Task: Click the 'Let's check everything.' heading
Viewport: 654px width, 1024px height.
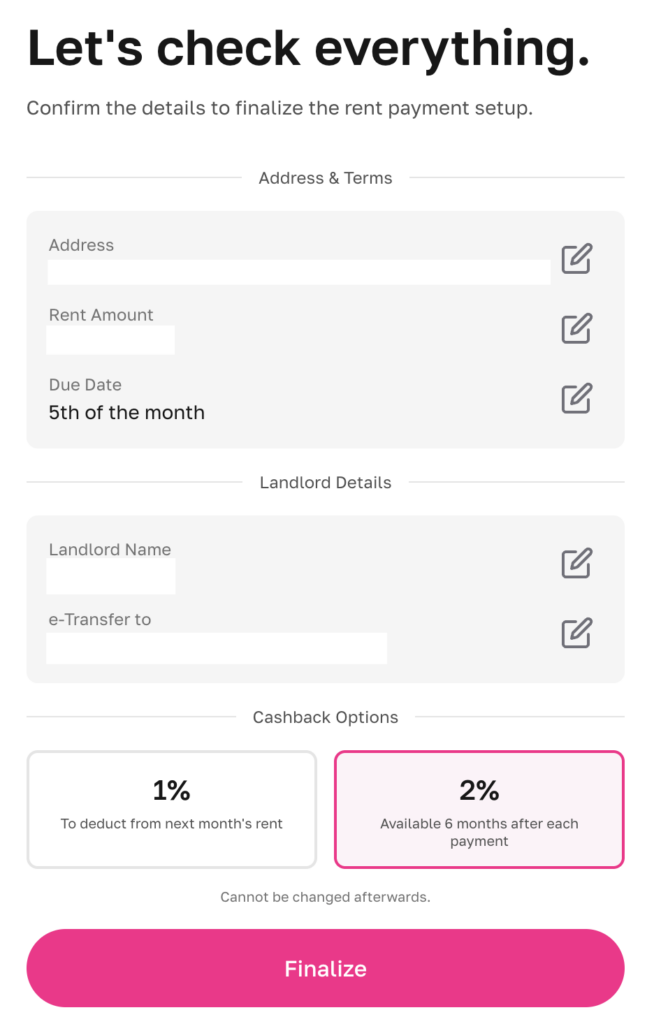Action: (308, 50)
